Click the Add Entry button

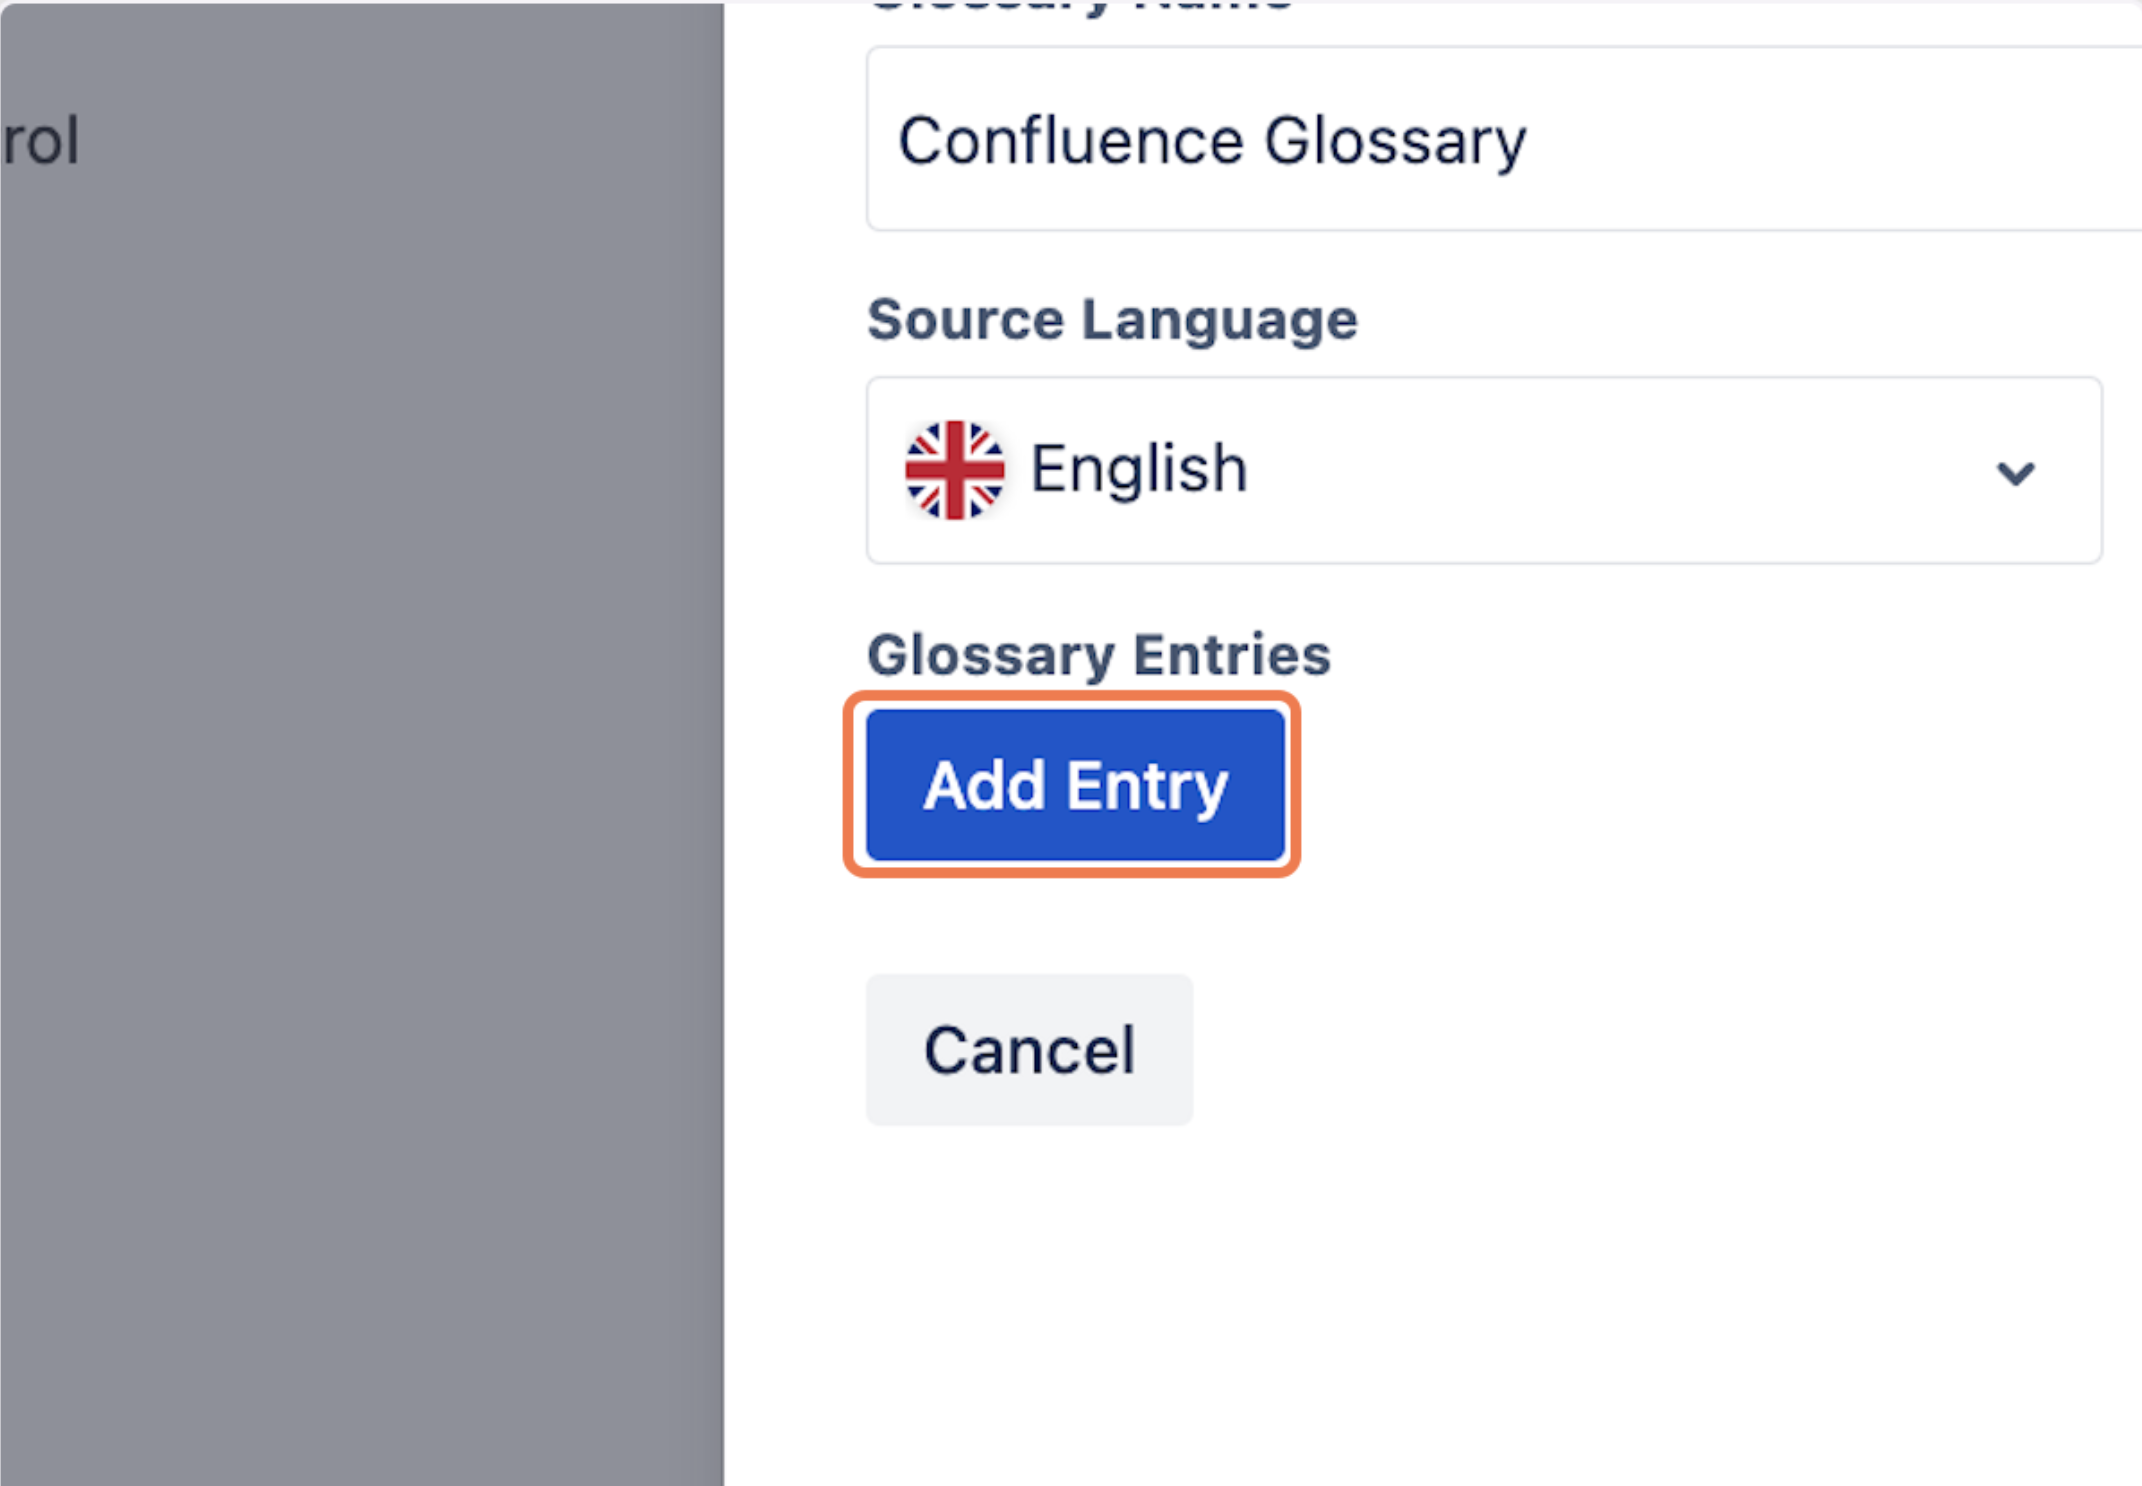pos(1075,785)
